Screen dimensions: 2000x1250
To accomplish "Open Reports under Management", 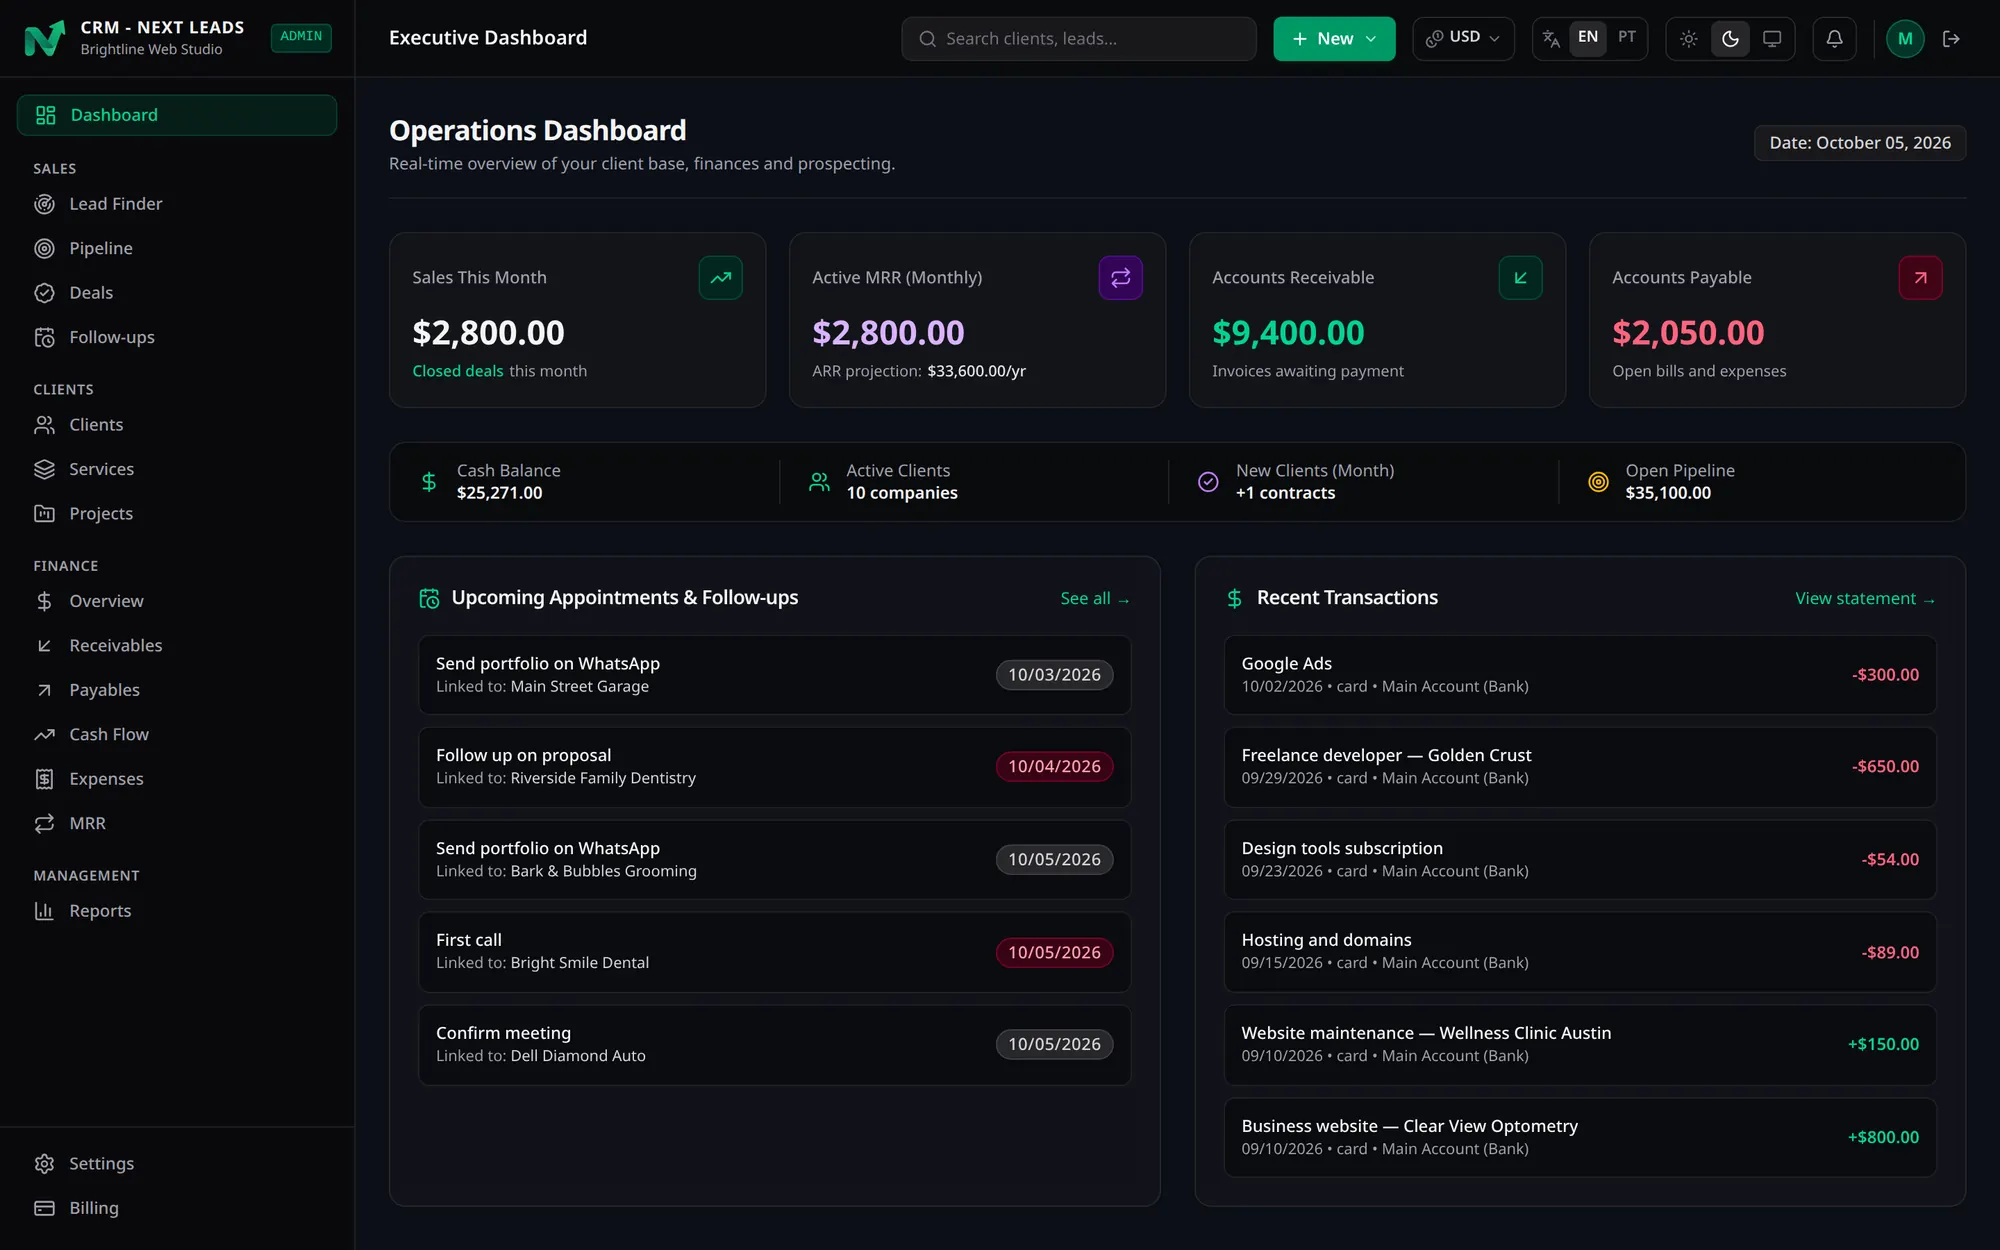I will (x=177, y=911).
